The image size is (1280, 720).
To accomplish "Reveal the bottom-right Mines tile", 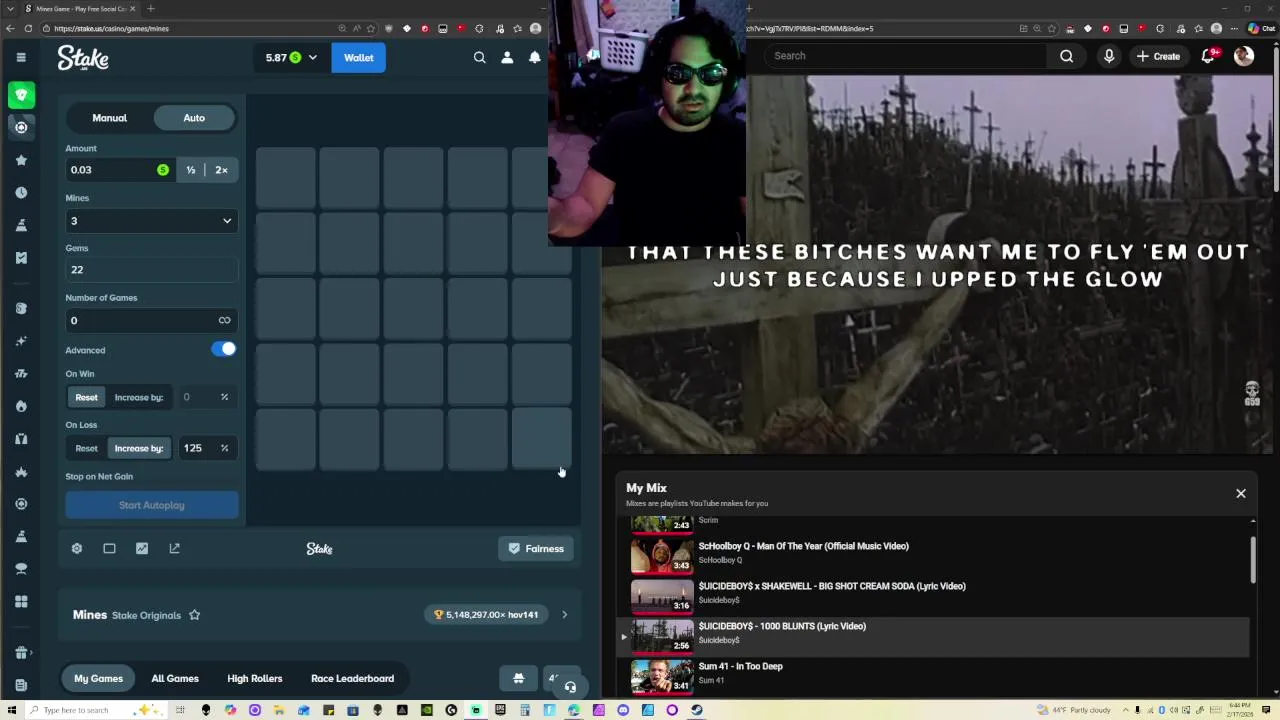I will tap(542, 440).
